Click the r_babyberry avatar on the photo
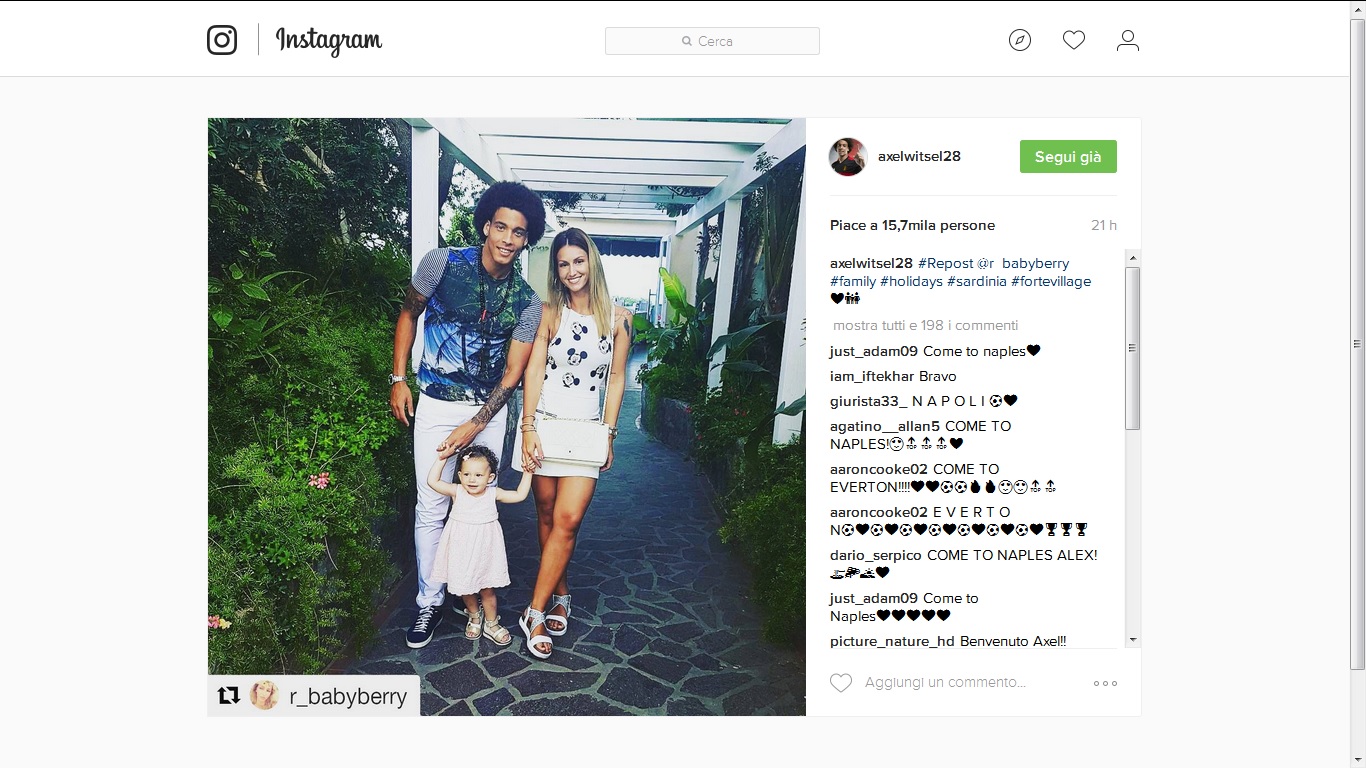Viewport: 1366px width, 768px height. (x=264, y=695)
